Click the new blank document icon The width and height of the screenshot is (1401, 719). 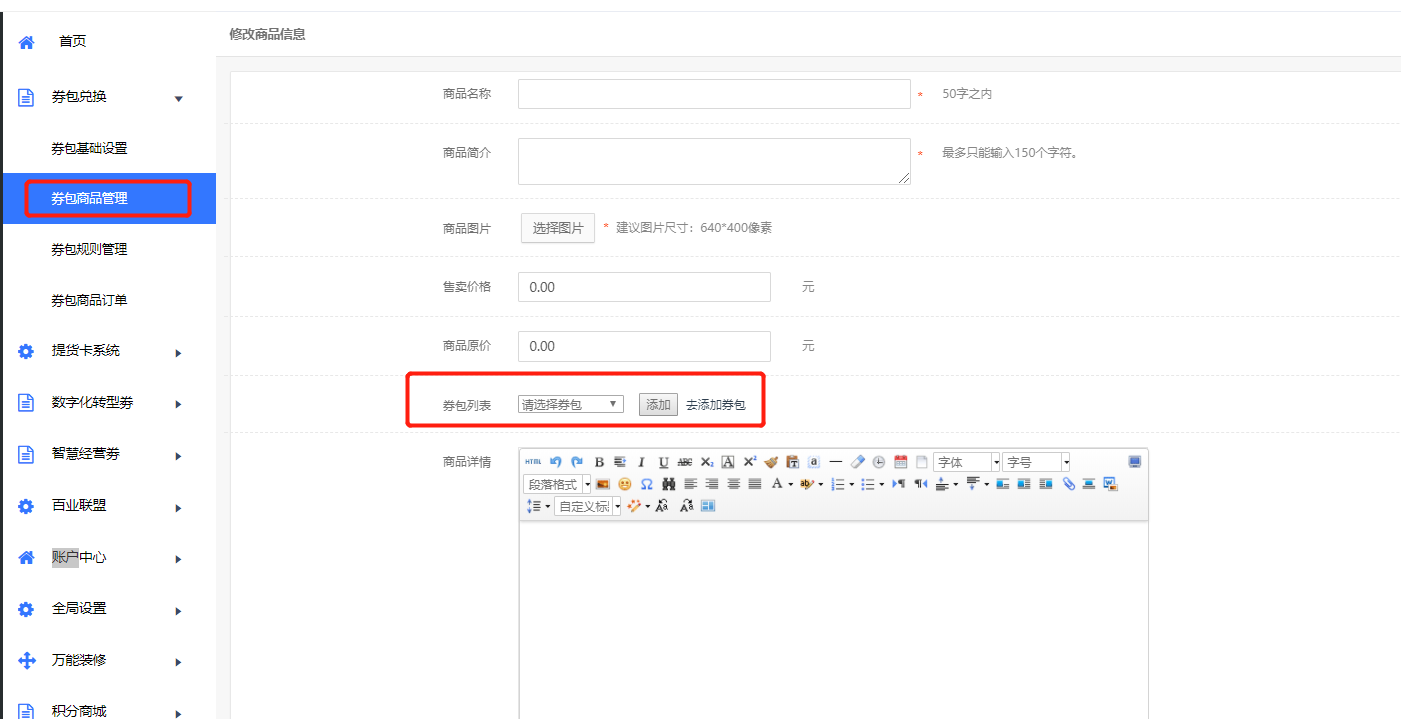(922, 462)
